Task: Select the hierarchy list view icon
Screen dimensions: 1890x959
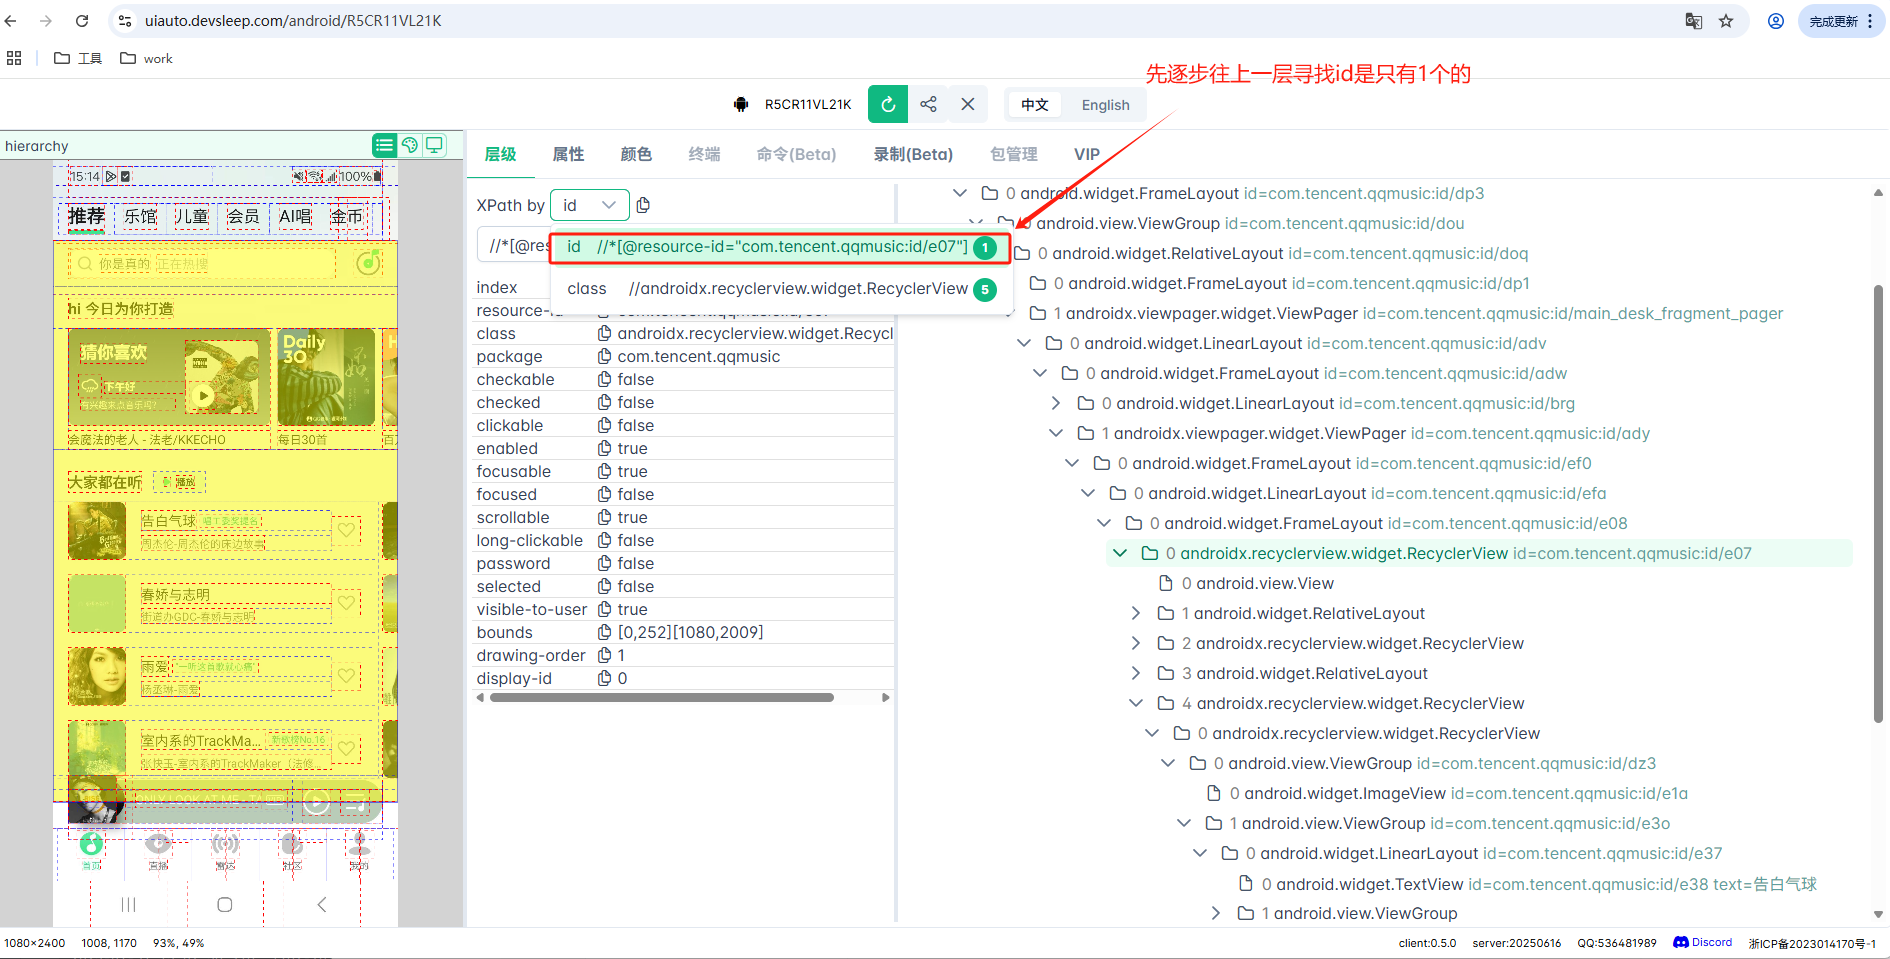Action: click(384, 145)
